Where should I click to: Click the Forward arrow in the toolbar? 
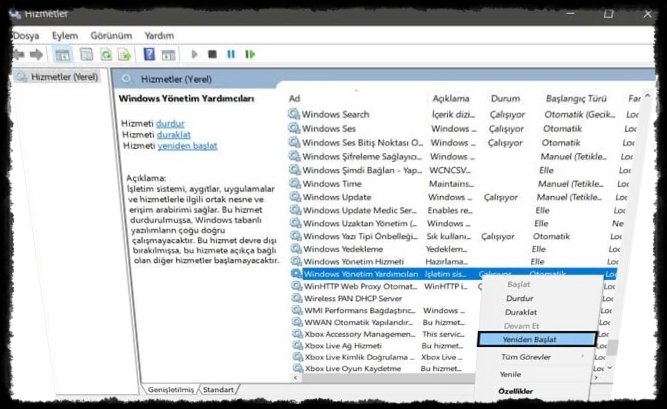(36, 54)
